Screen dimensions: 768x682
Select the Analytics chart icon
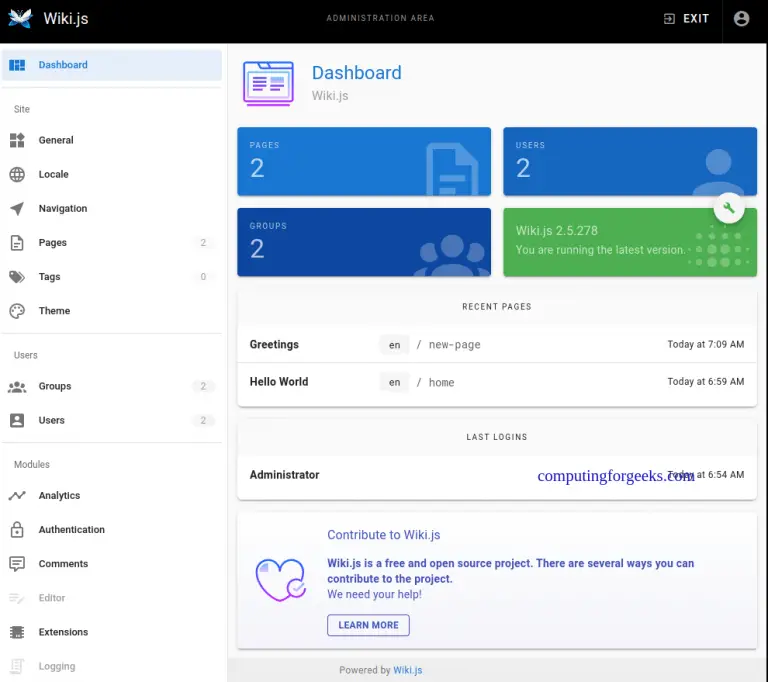click(x=17, y=496)
